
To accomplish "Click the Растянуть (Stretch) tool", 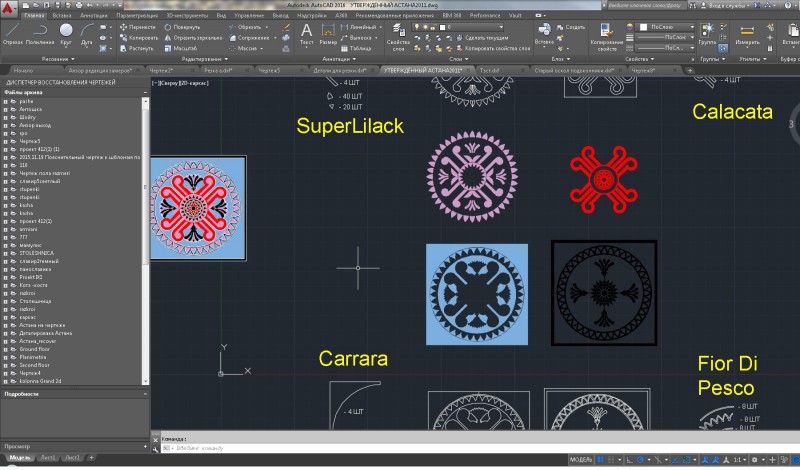I will click(136, 48).
